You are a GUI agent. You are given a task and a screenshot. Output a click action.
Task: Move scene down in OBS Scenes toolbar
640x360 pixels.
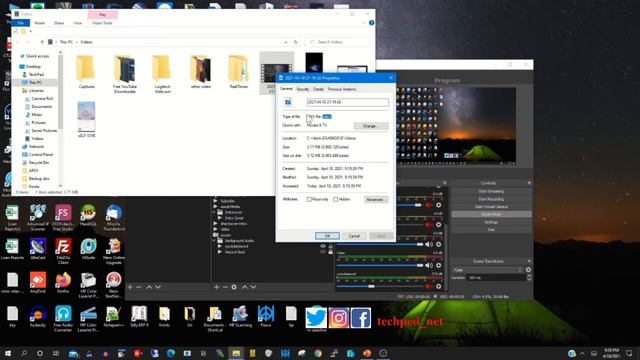pyautogui.click(x=158, y=287)
